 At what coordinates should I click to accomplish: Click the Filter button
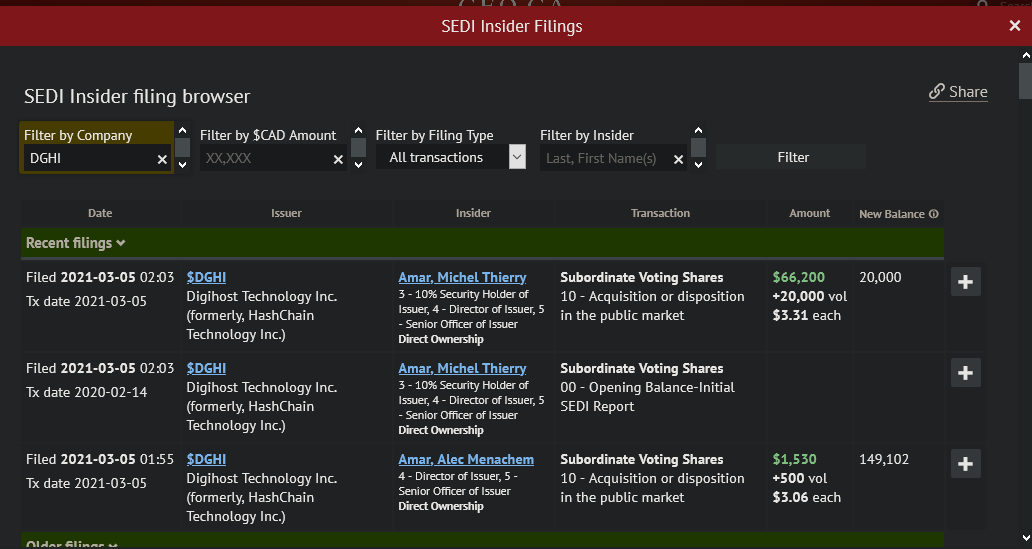tap(792, 157)
